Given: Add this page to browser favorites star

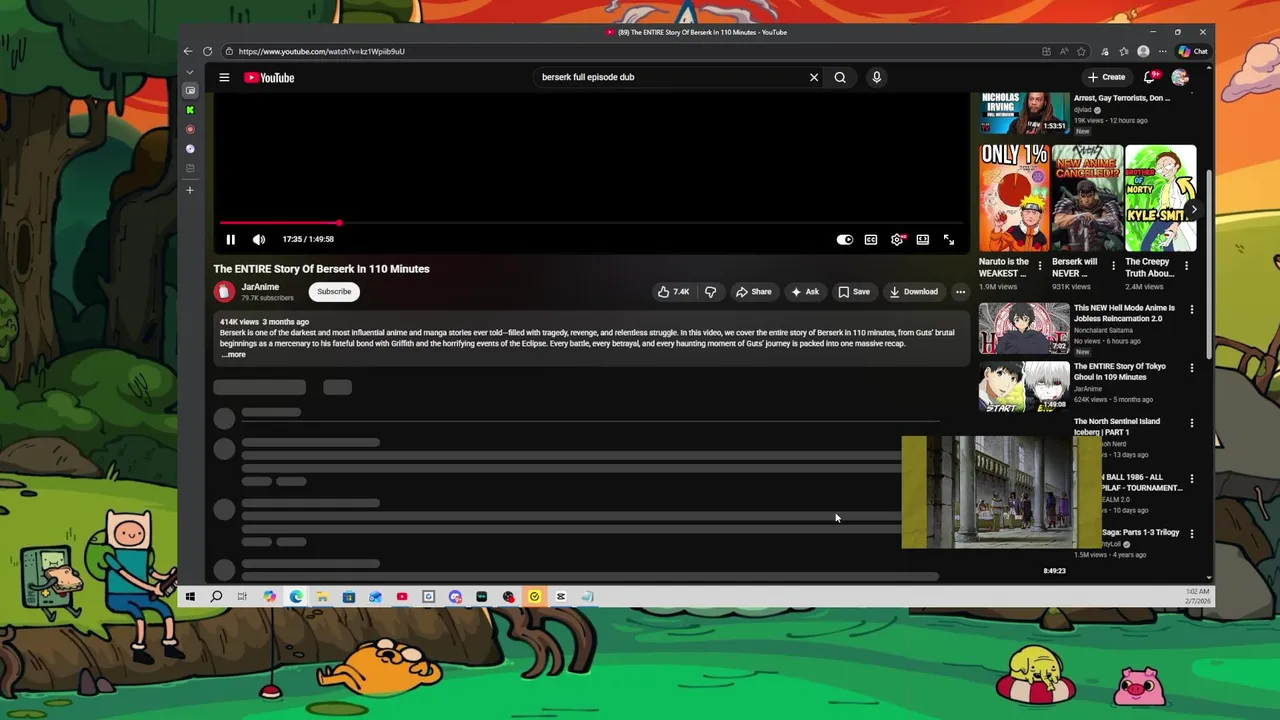Looking at the screenshot, I should coord(1081,51).
